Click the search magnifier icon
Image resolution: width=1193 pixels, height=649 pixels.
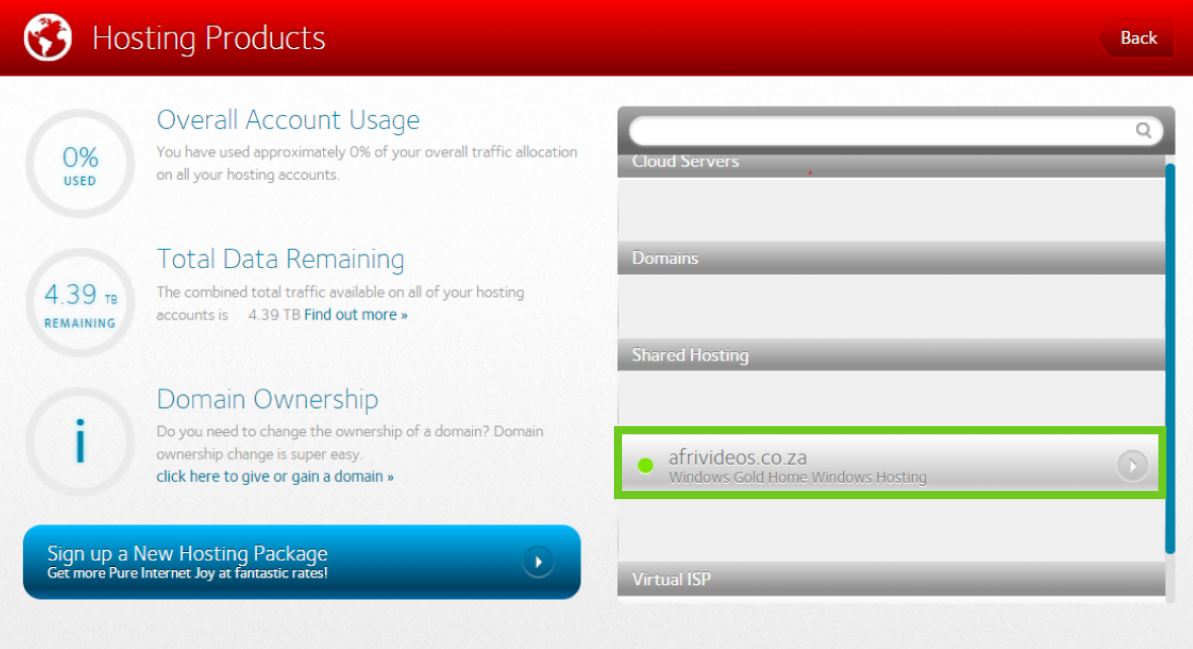[1144, 130]
